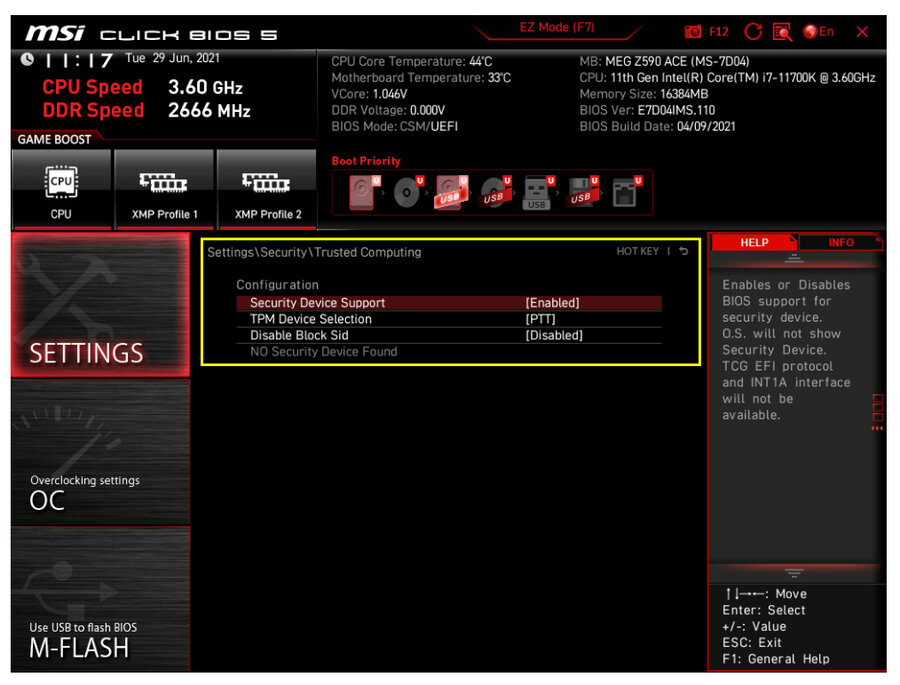900x685 pixels.
Task: Click the red X exit icon
Action: [x=862, y=32]
